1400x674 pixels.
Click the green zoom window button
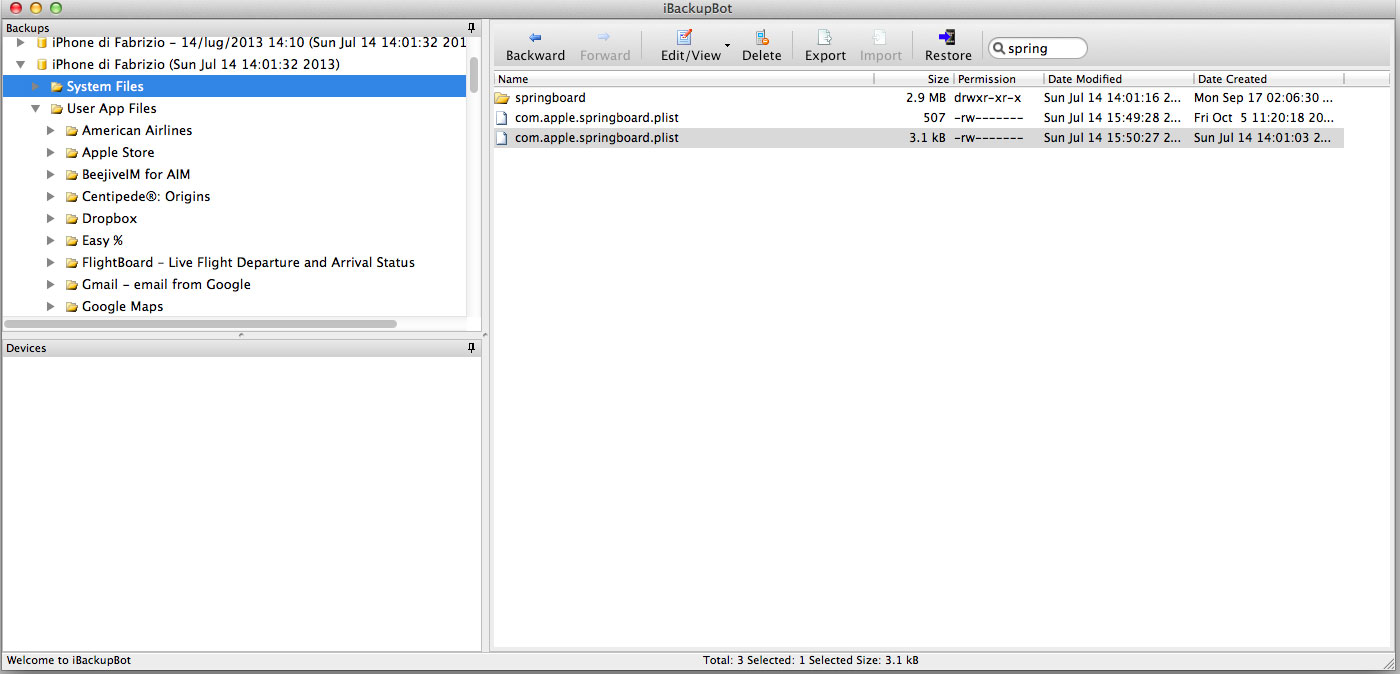click(x=56, y=8)
